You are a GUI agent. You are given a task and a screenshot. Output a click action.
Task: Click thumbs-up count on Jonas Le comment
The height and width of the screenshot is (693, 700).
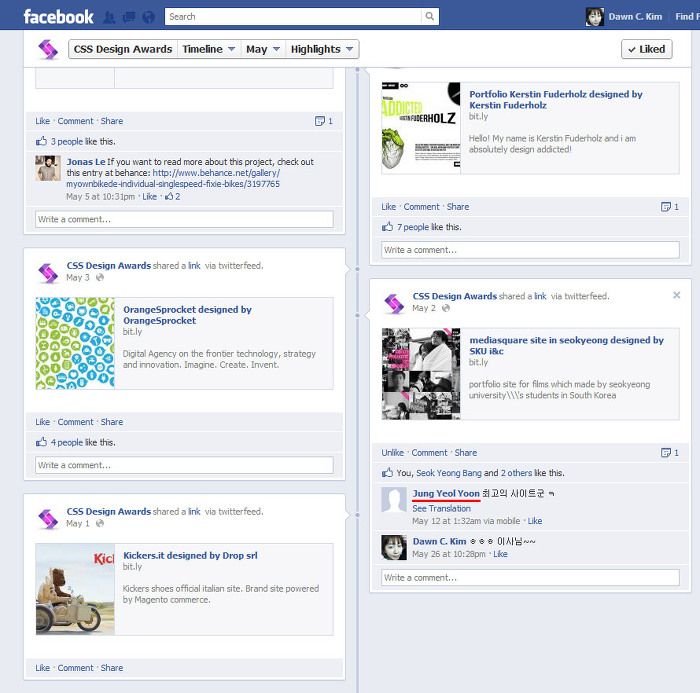pos(172,196)
